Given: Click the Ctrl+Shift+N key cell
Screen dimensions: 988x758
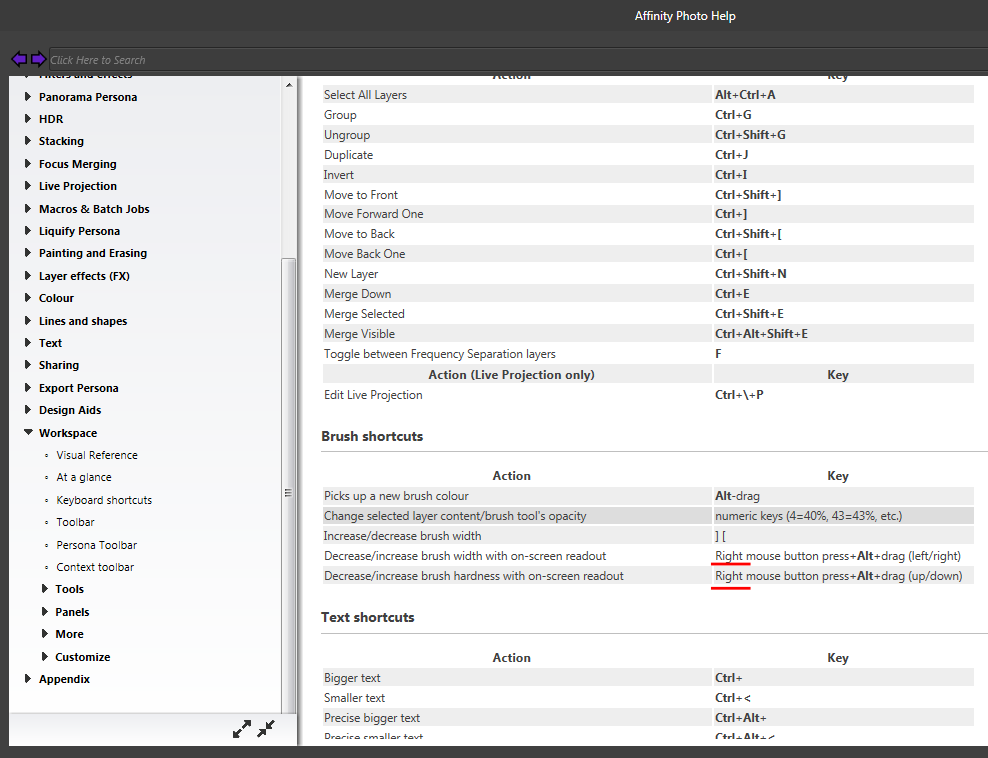Looking at the screenshot, I should [842, 274].
